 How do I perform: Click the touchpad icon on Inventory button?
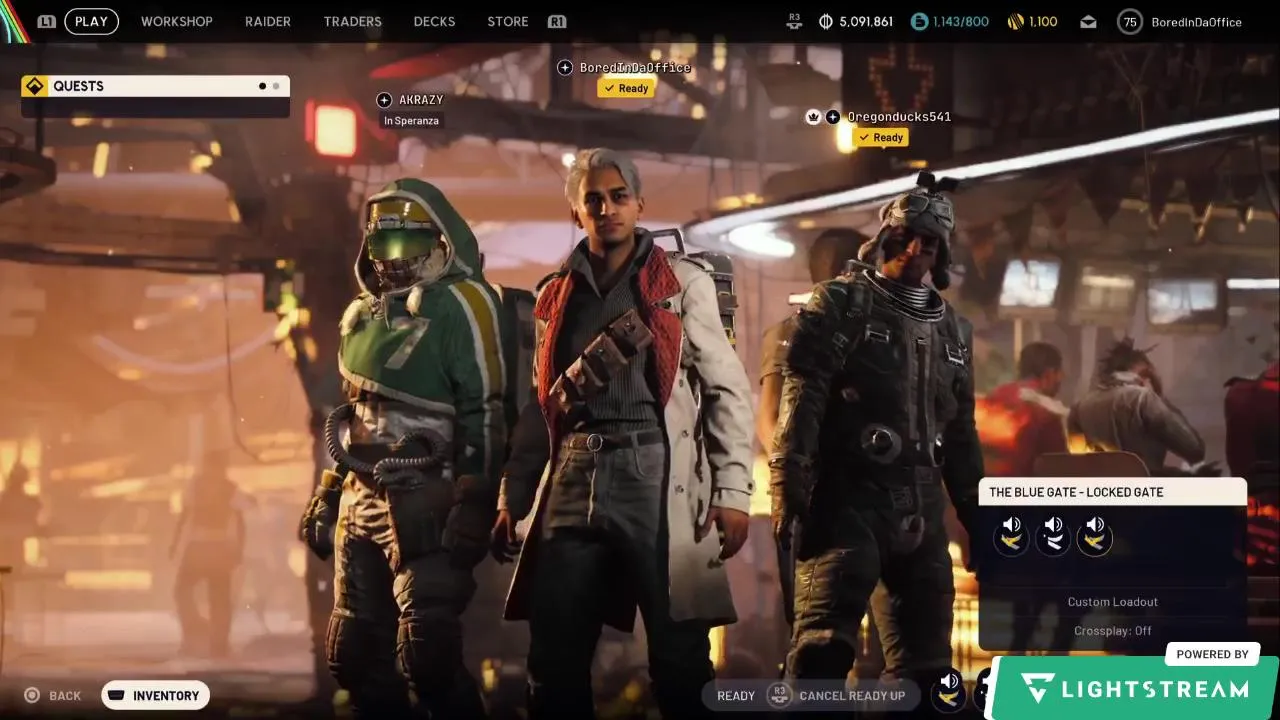click(116, 695)
